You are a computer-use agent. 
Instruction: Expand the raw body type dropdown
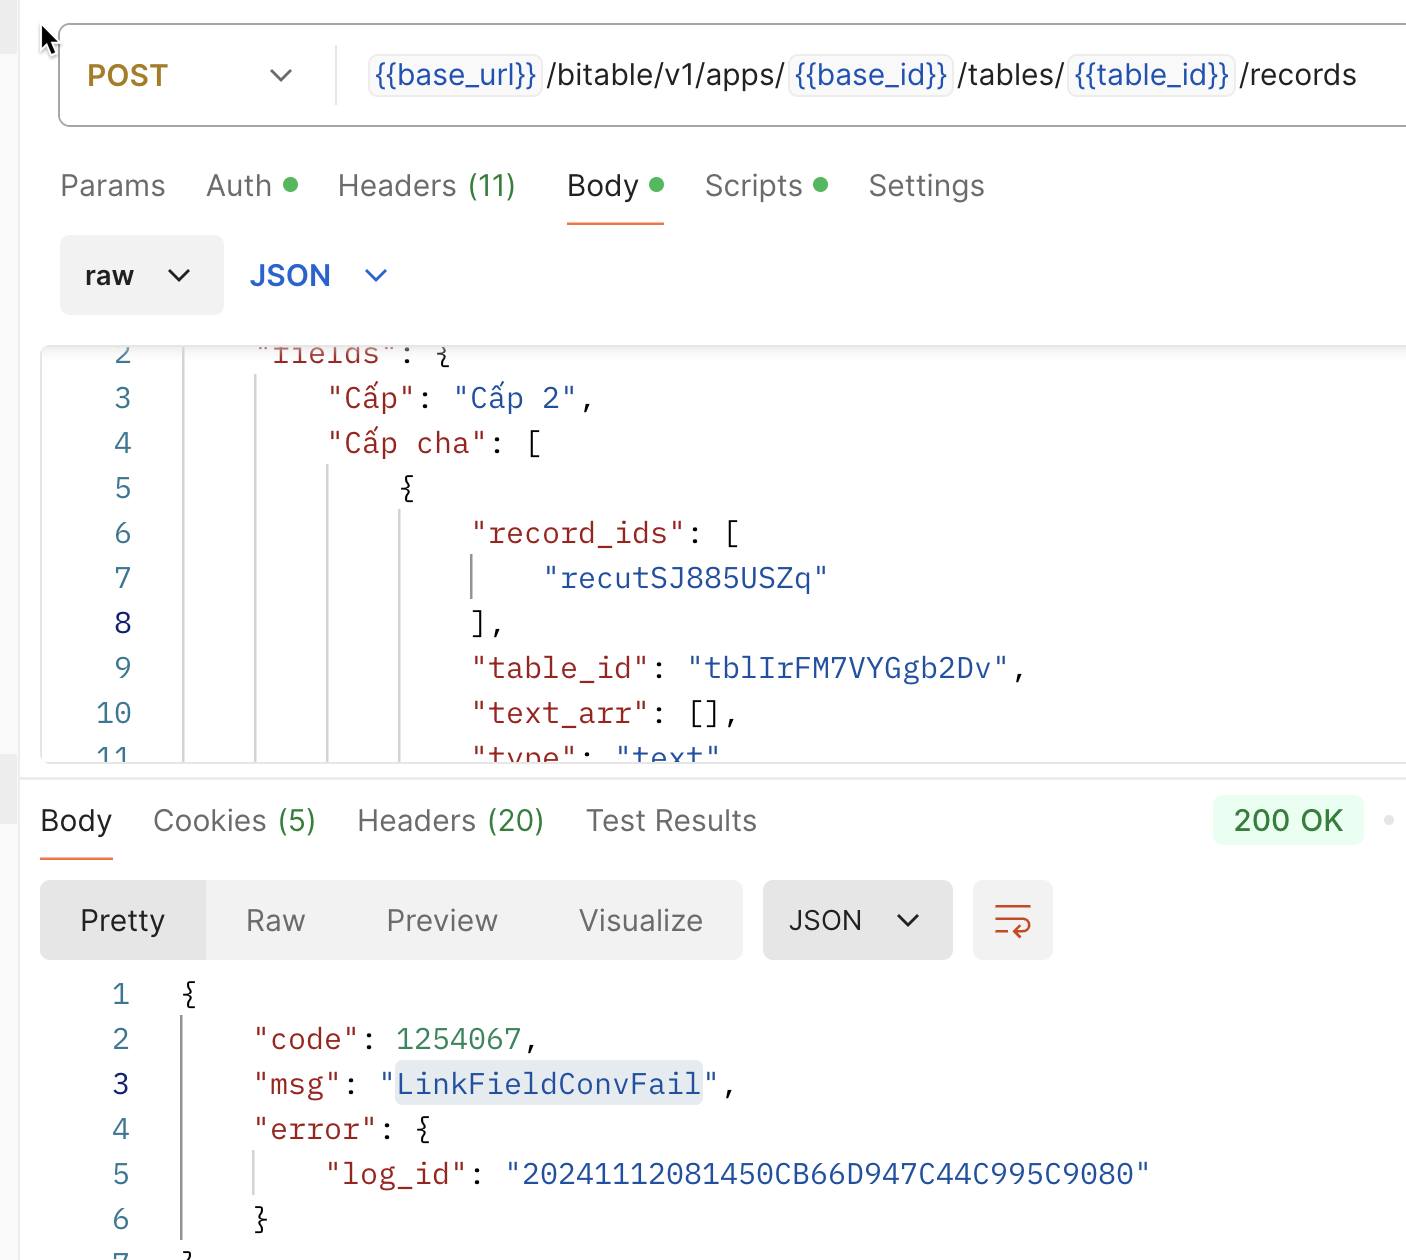[141, 275]
